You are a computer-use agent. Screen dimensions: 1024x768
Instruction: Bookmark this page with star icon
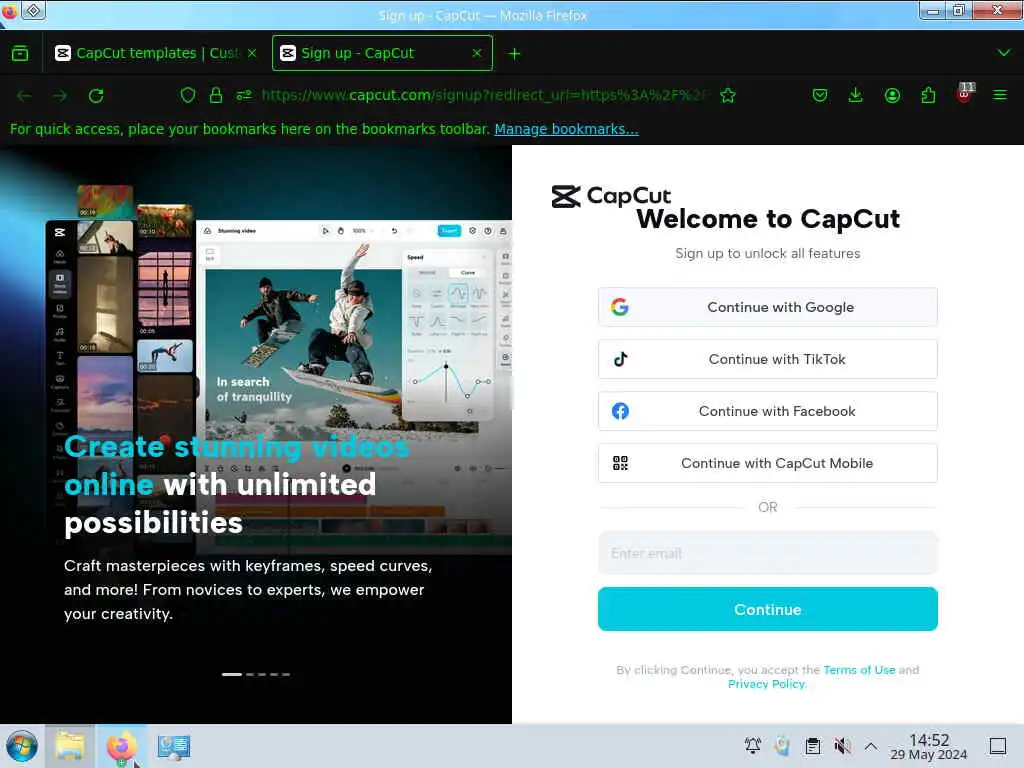(x=728, y=96)
